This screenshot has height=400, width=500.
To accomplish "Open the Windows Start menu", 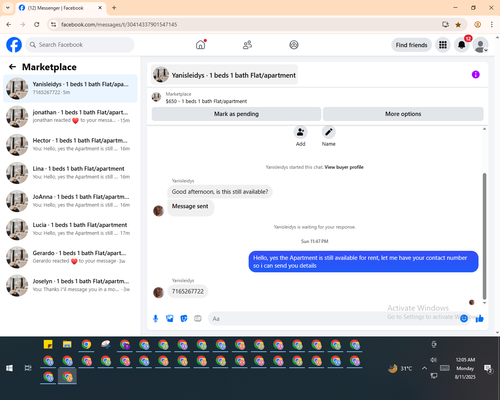I will pos(9,368).
